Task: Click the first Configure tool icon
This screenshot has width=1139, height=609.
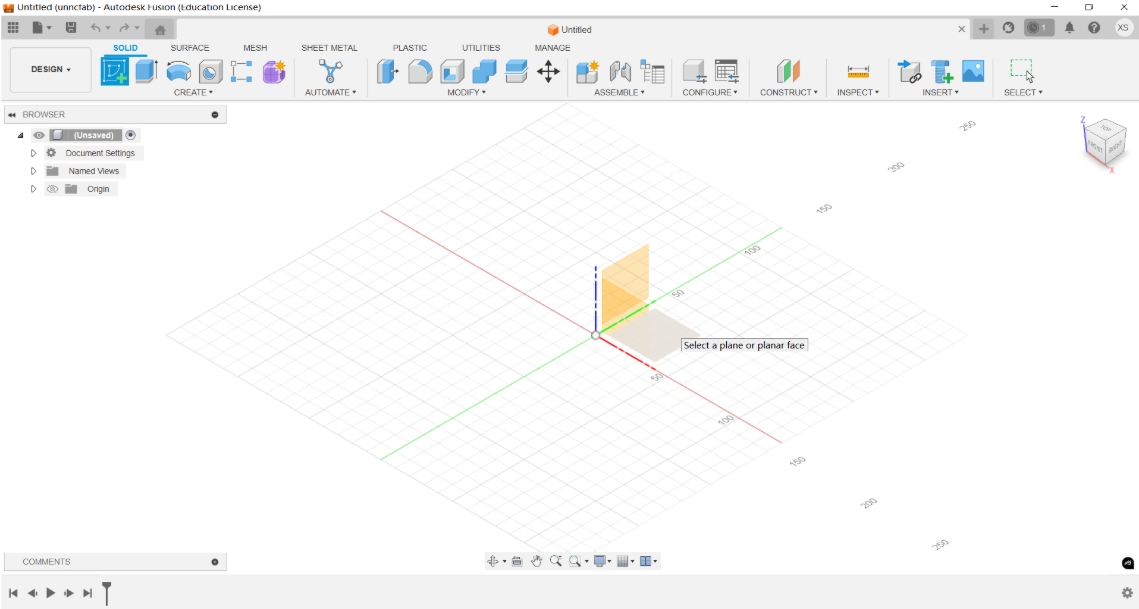Action: pyautogui.click(x=694, y=71)
